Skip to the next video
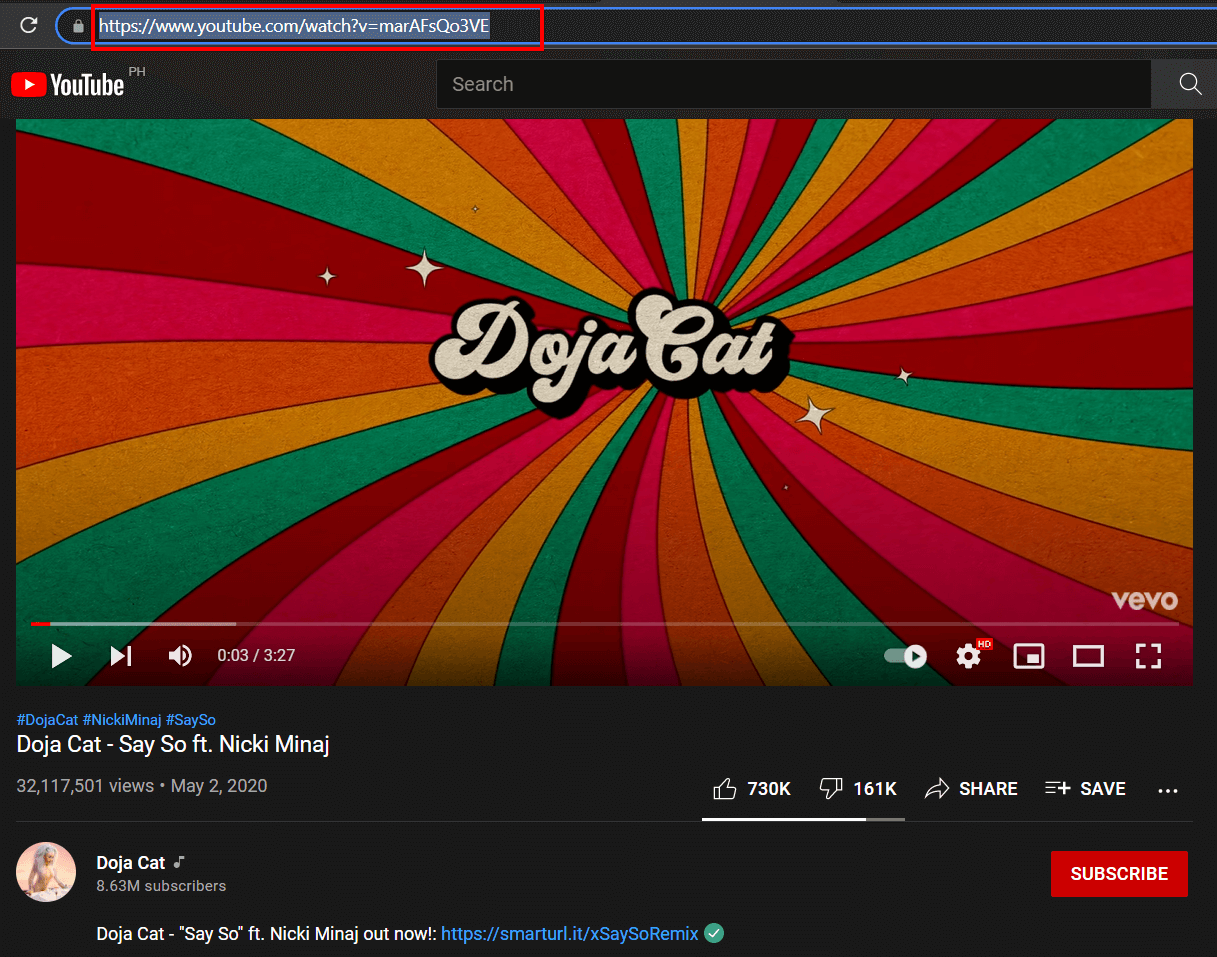Viewport: 1217px width, 957px height. [121, 656]
